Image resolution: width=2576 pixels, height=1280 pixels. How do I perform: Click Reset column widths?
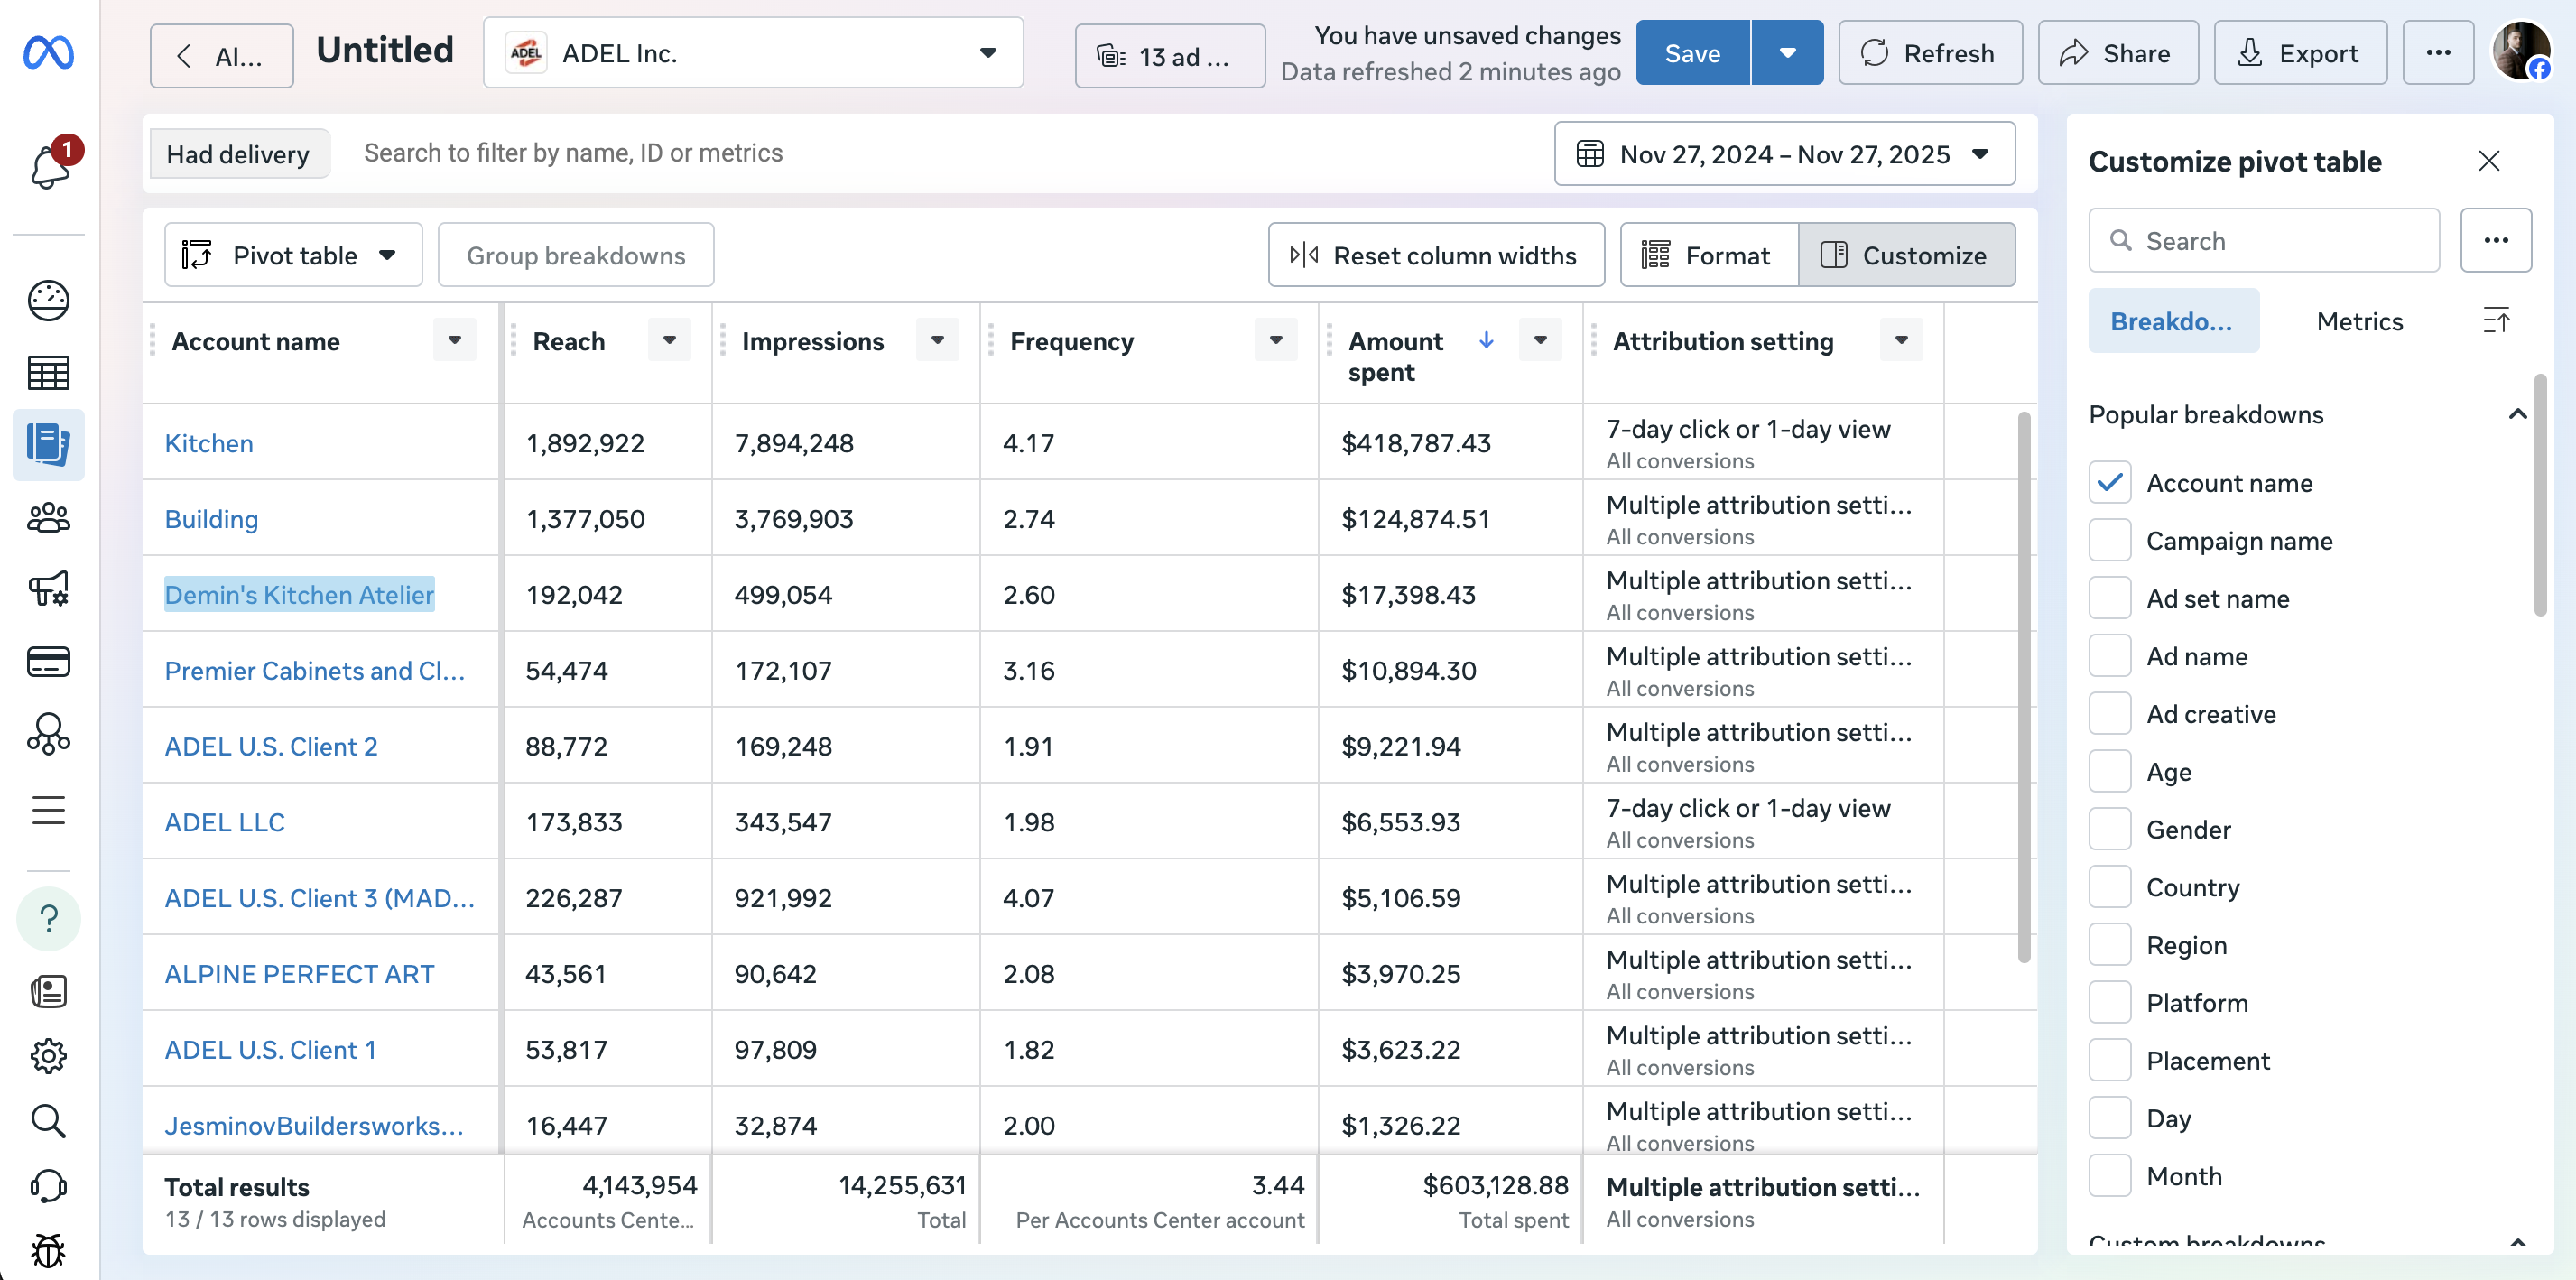pos(1436,256)
